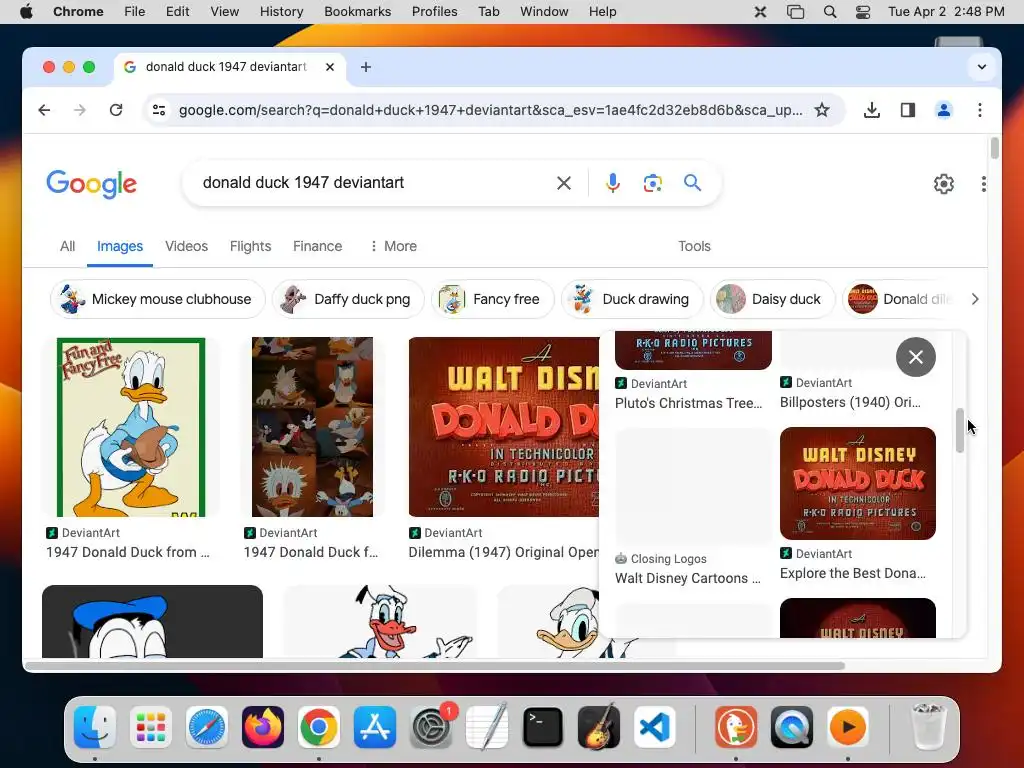Open App Store from the dock
The image size is (1024, 768).
(x=375, y=727)
